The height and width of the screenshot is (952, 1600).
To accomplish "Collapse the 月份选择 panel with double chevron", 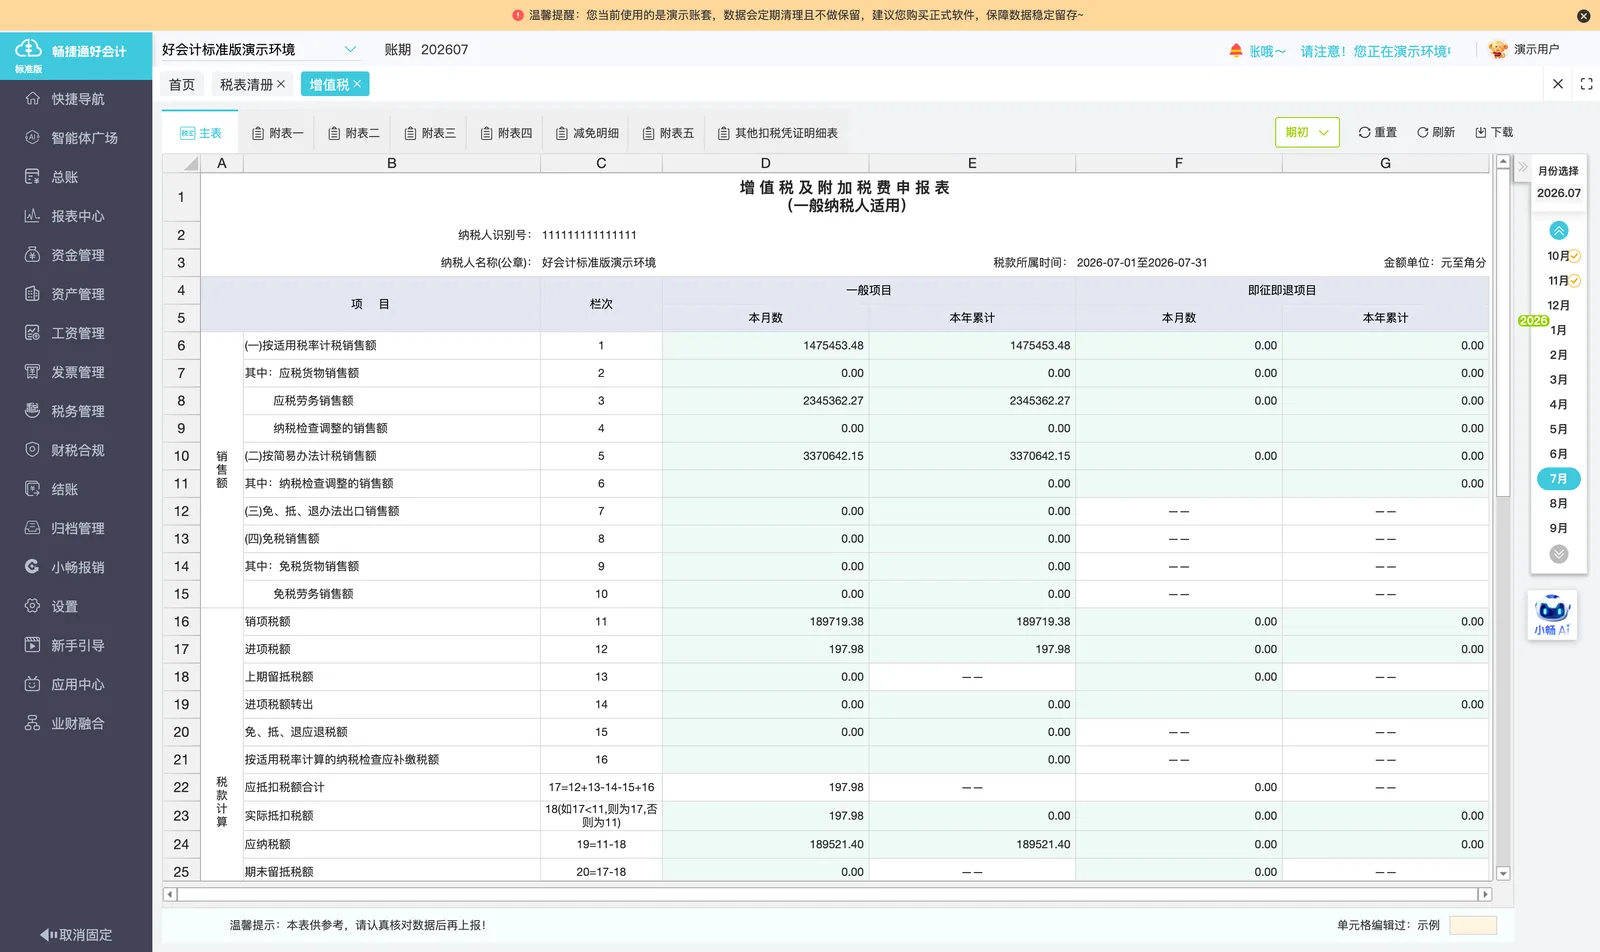I will [x=1522, y=168].
